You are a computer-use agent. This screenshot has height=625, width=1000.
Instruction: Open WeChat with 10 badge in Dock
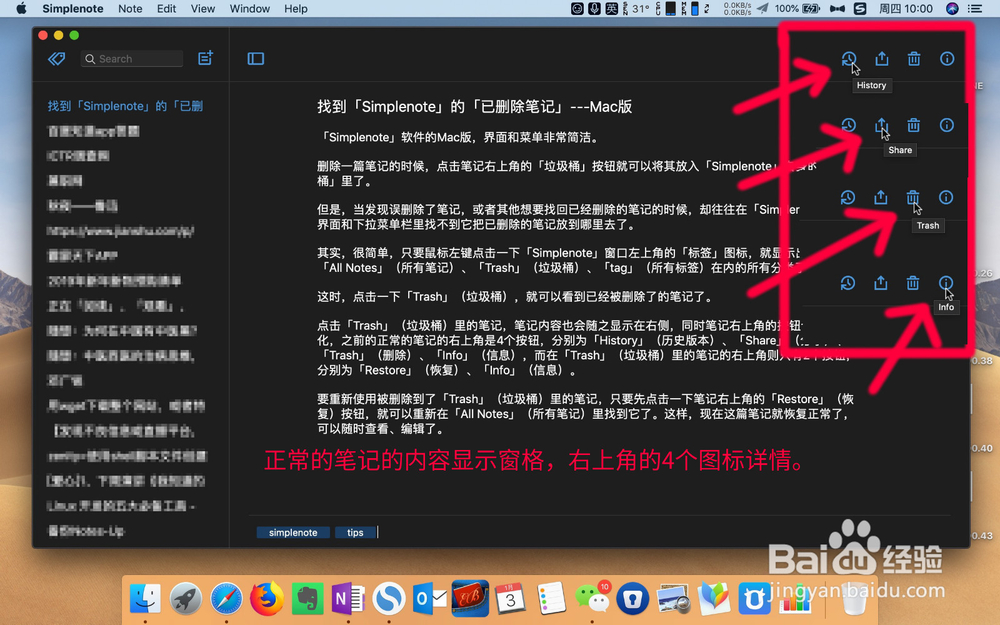pyautogui.click(x=592, y=598)
